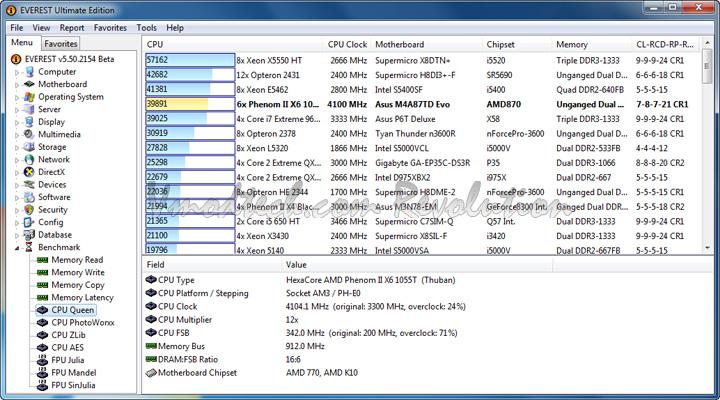Open the Report menu
The height and width of the screenshot is (400, 720).
tap(72, 28)
